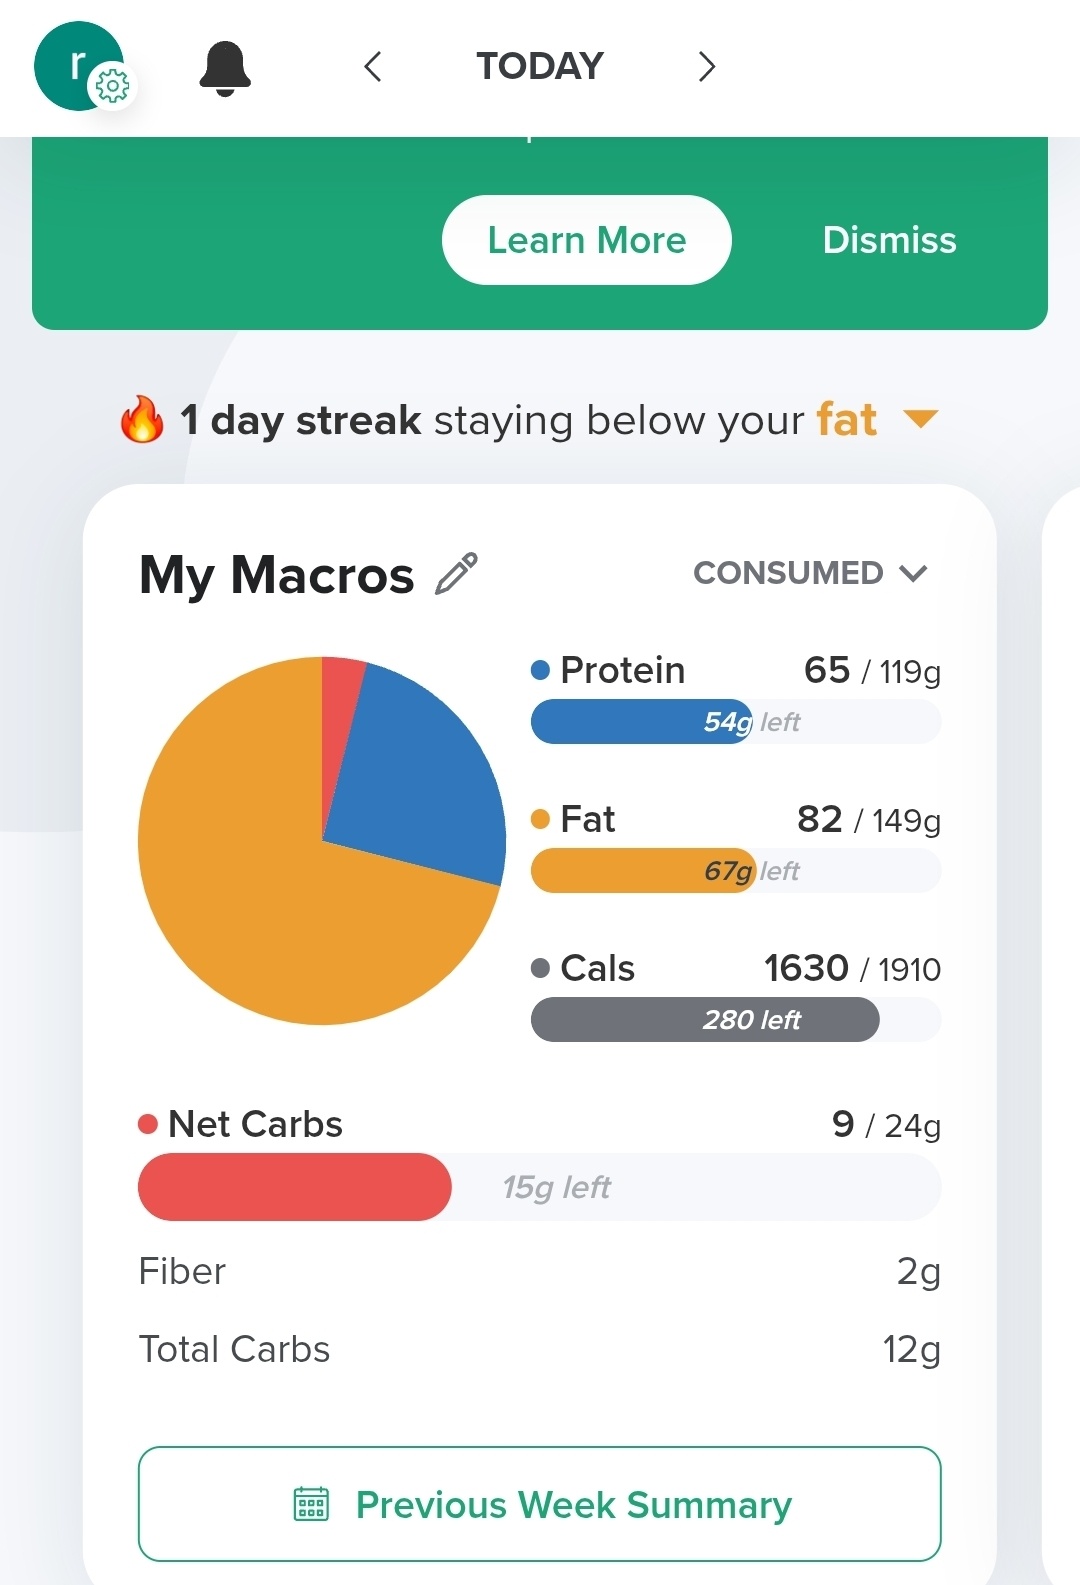This screenshot has height=1585, width=1080.
Task: Click calendar icon on Previous Week Summary
Action: [x=311, y=1504]
